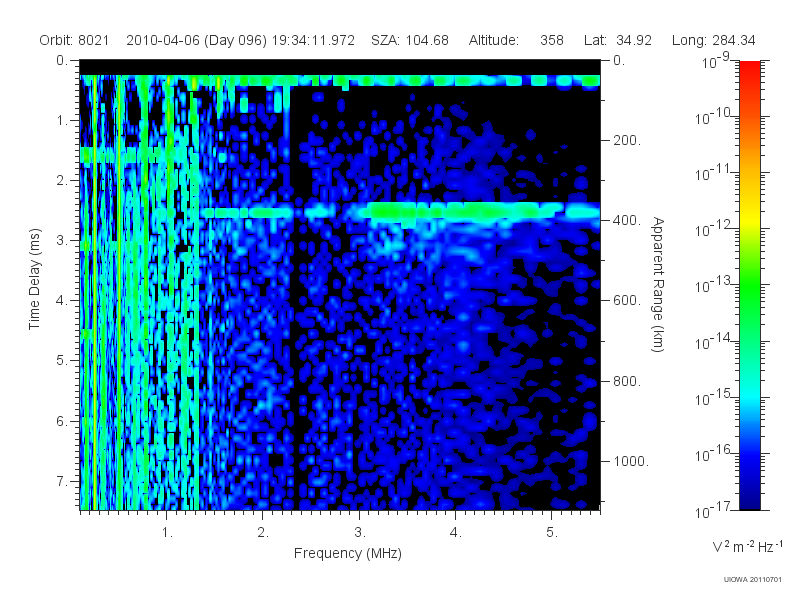The width and height of the screenshot is (800, 600).
Task: Click the colorbar label 10^-13
Action: pyautogui.click(x=713, y=285)
